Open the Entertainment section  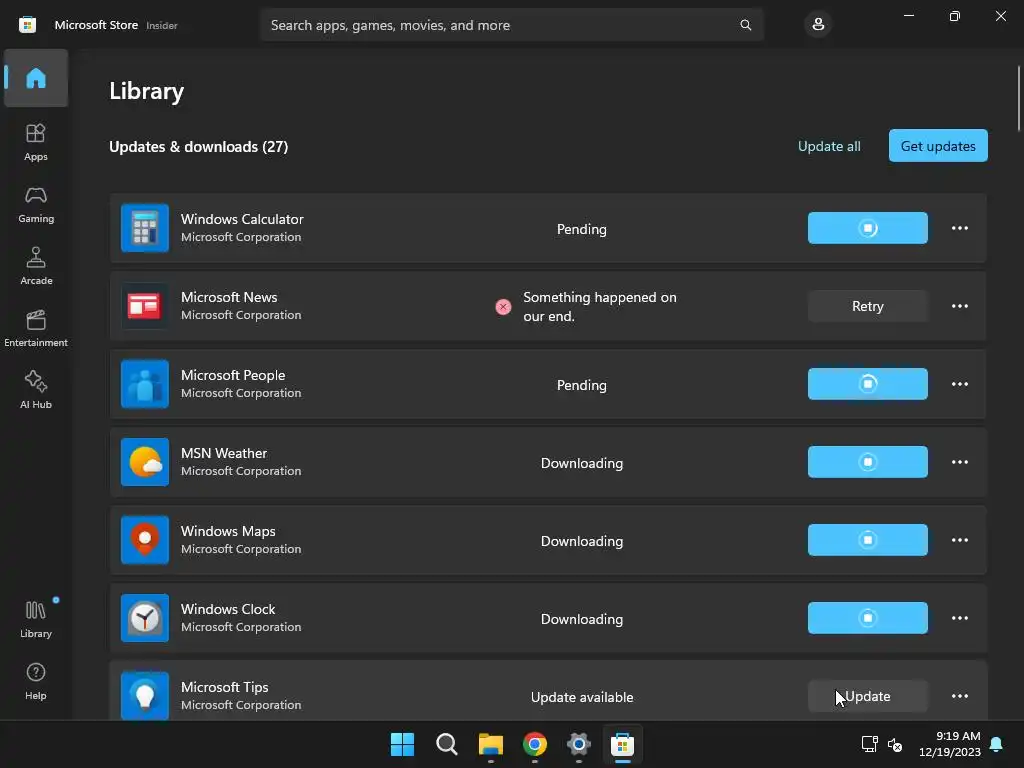(x=36, y=328)
